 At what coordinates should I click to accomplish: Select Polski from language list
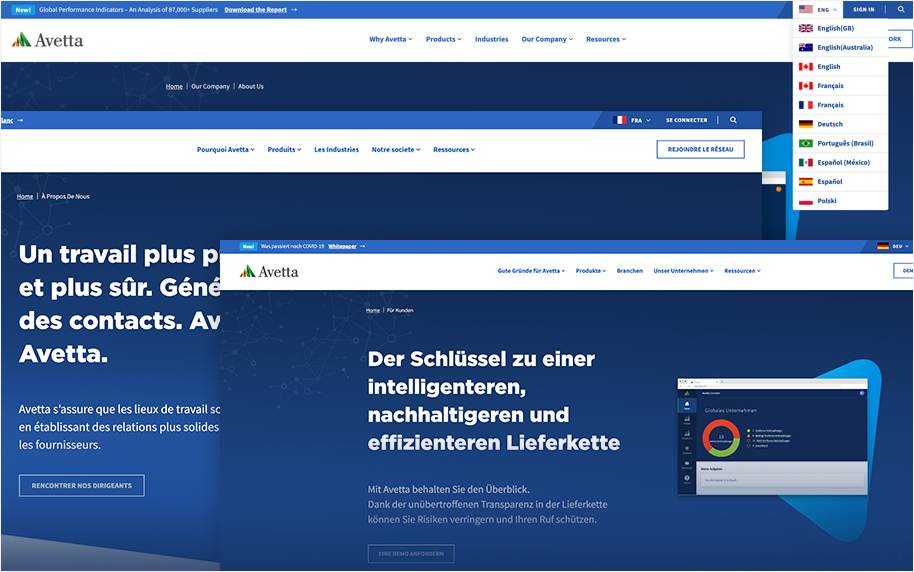pyautogui.click(x=840, y=201)
